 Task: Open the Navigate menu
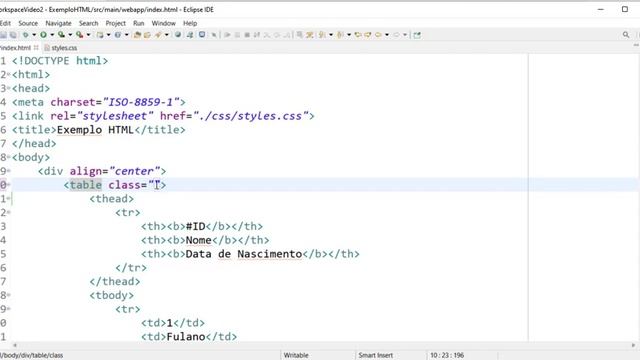pos(58,23)
